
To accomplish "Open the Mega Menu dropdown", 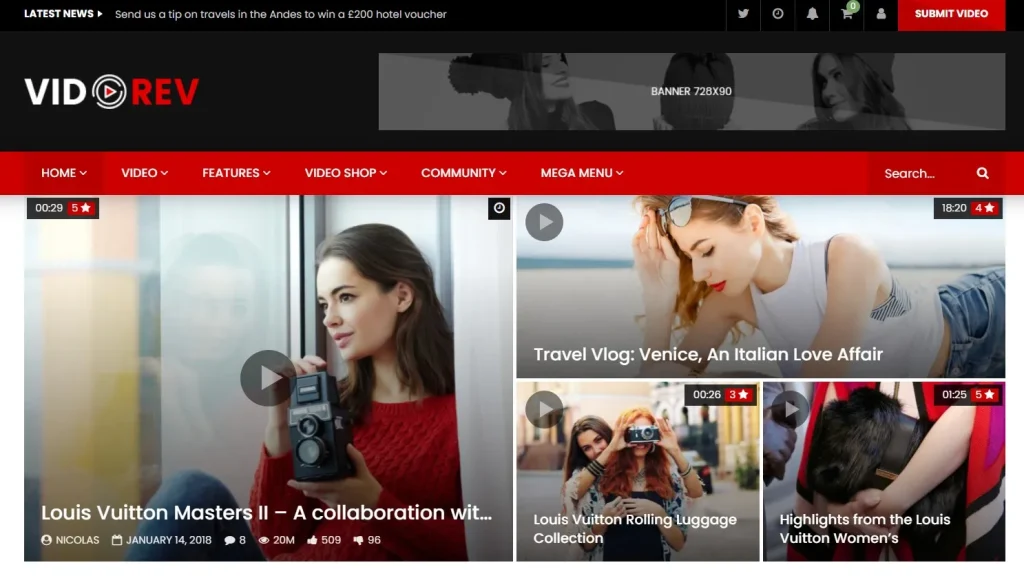I will 581,173.
